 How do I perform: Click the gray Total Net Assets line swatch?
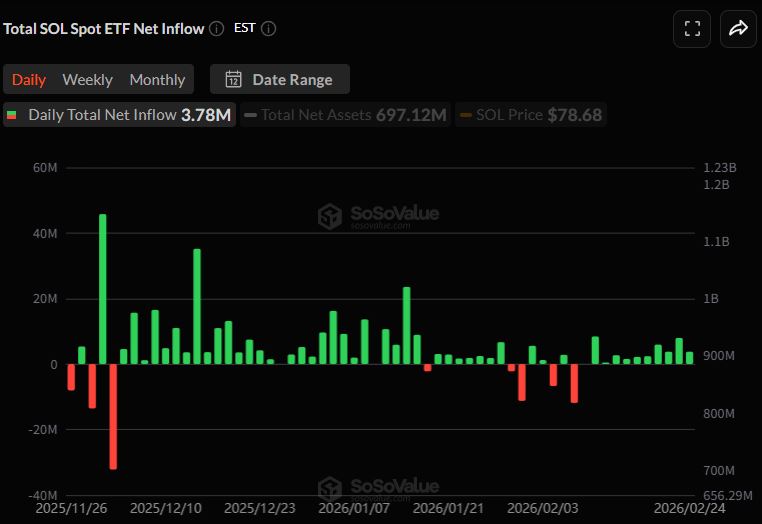click(250, 115)
